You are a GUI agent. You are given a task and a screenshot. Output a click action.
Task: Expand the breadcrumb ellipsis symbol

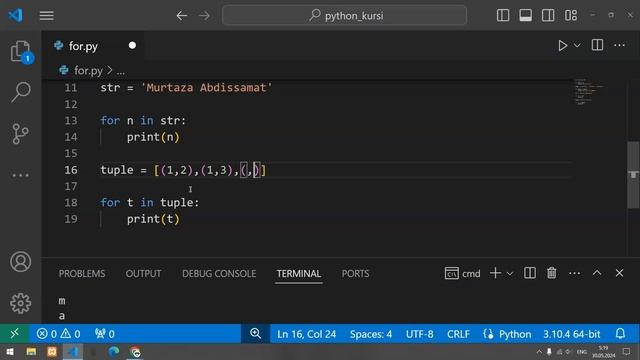(x=121, y=71)
